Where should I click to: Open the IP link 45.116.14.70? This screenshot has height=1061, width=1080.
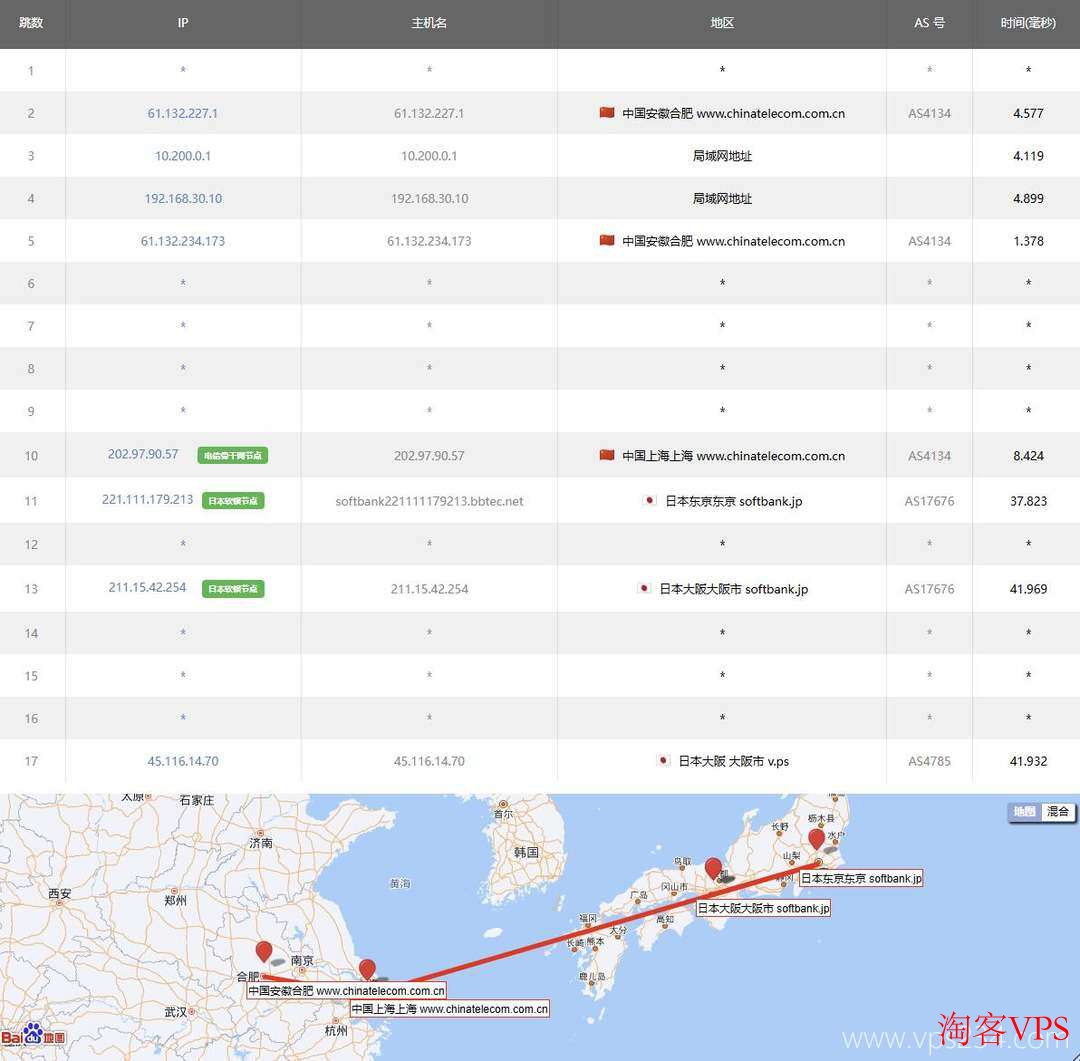click(x=183, y=761)
